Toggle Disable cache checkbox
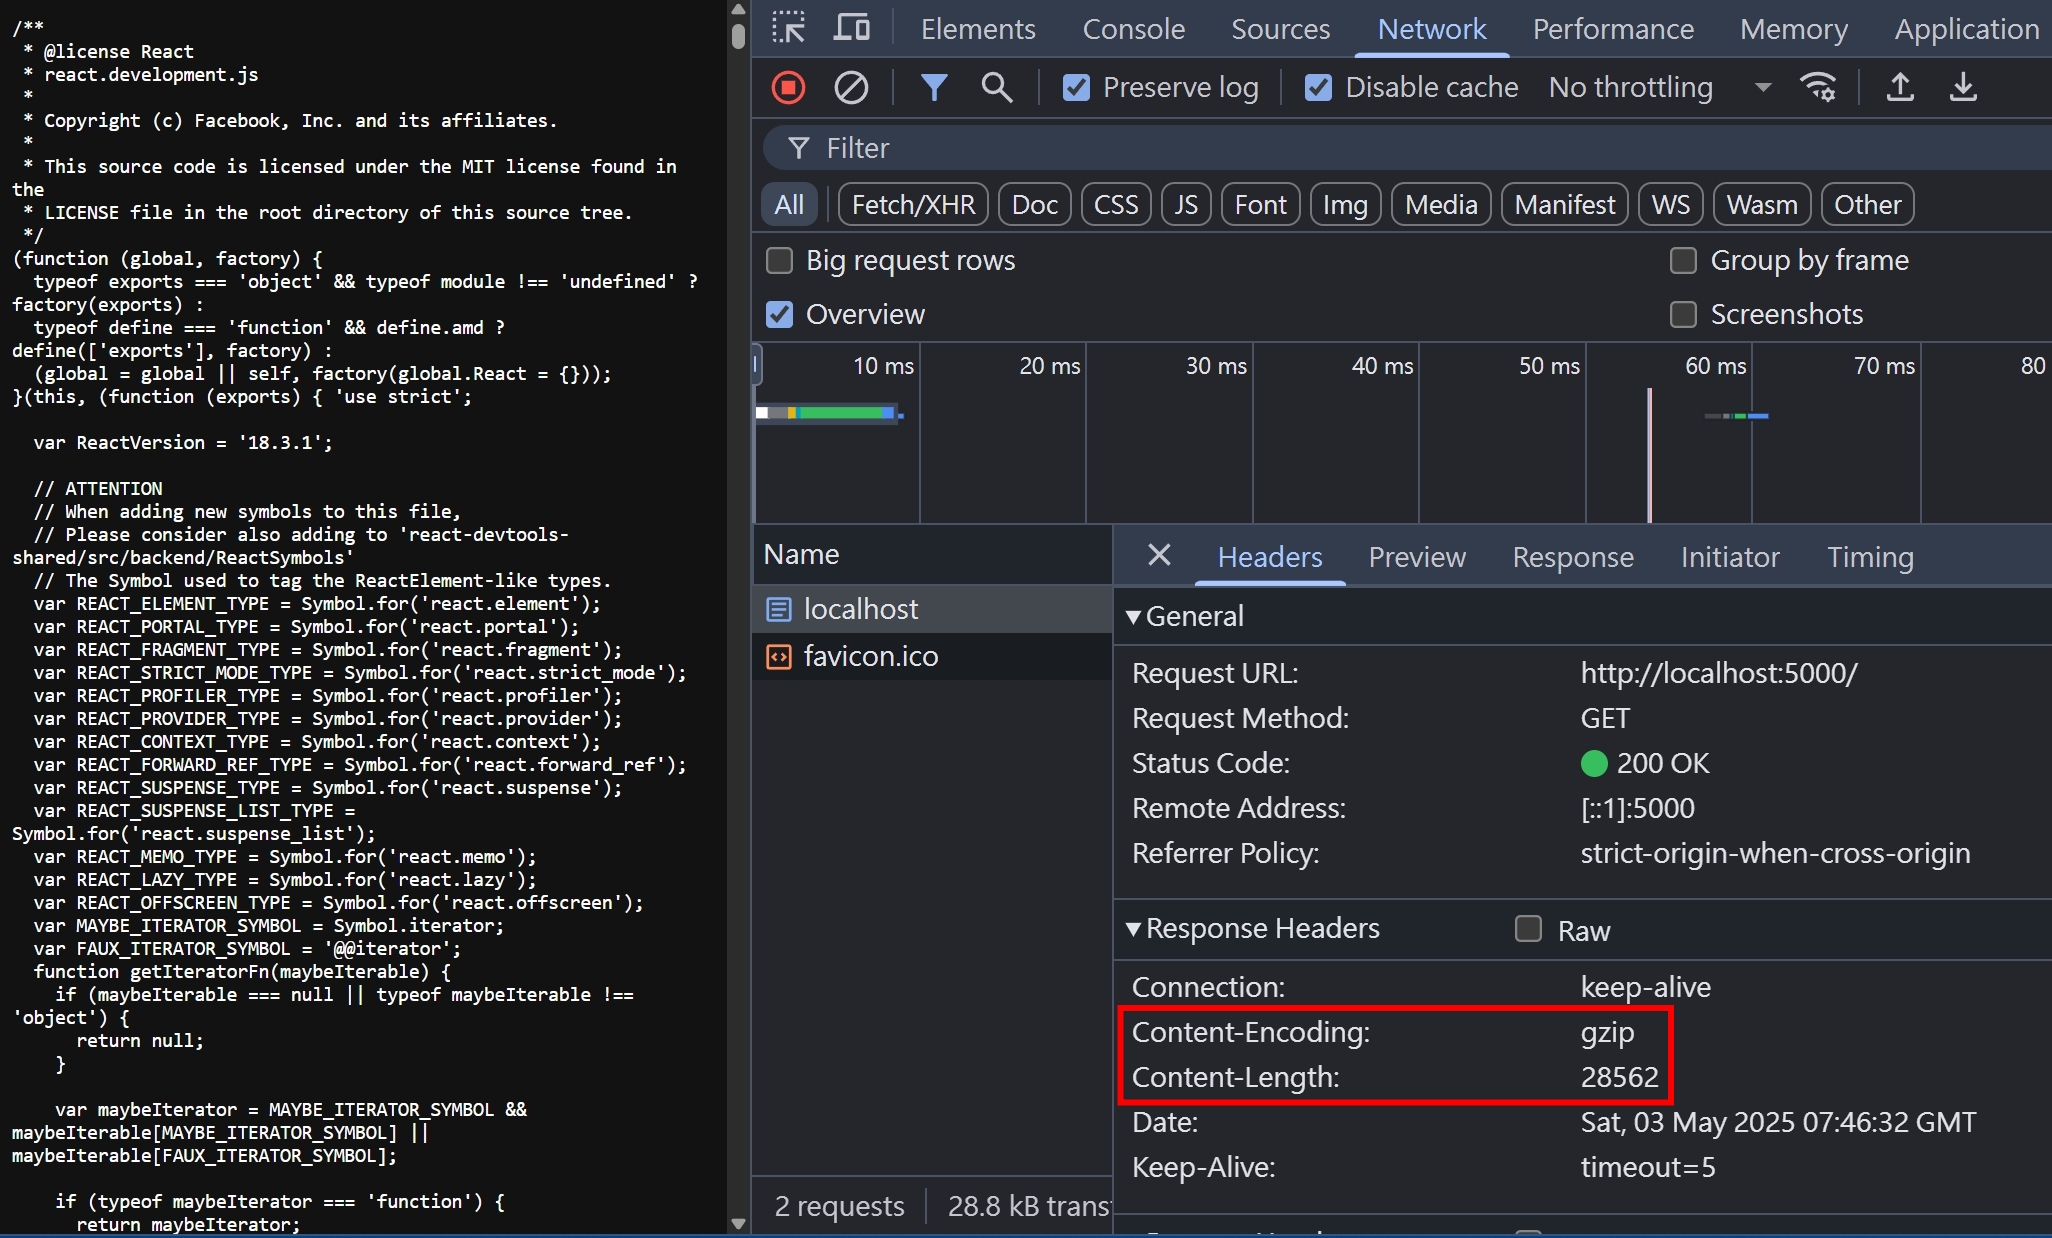The width and height of the screenshot is (2052, 1238). 1318,88
